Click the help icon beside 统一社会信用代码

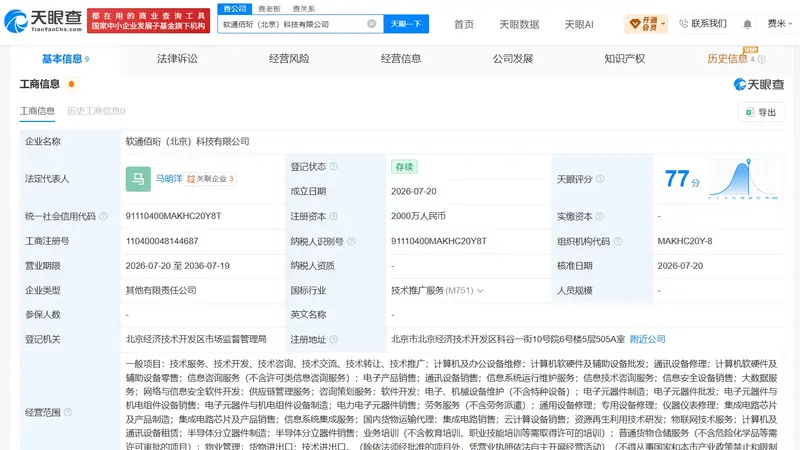(103, 216)
